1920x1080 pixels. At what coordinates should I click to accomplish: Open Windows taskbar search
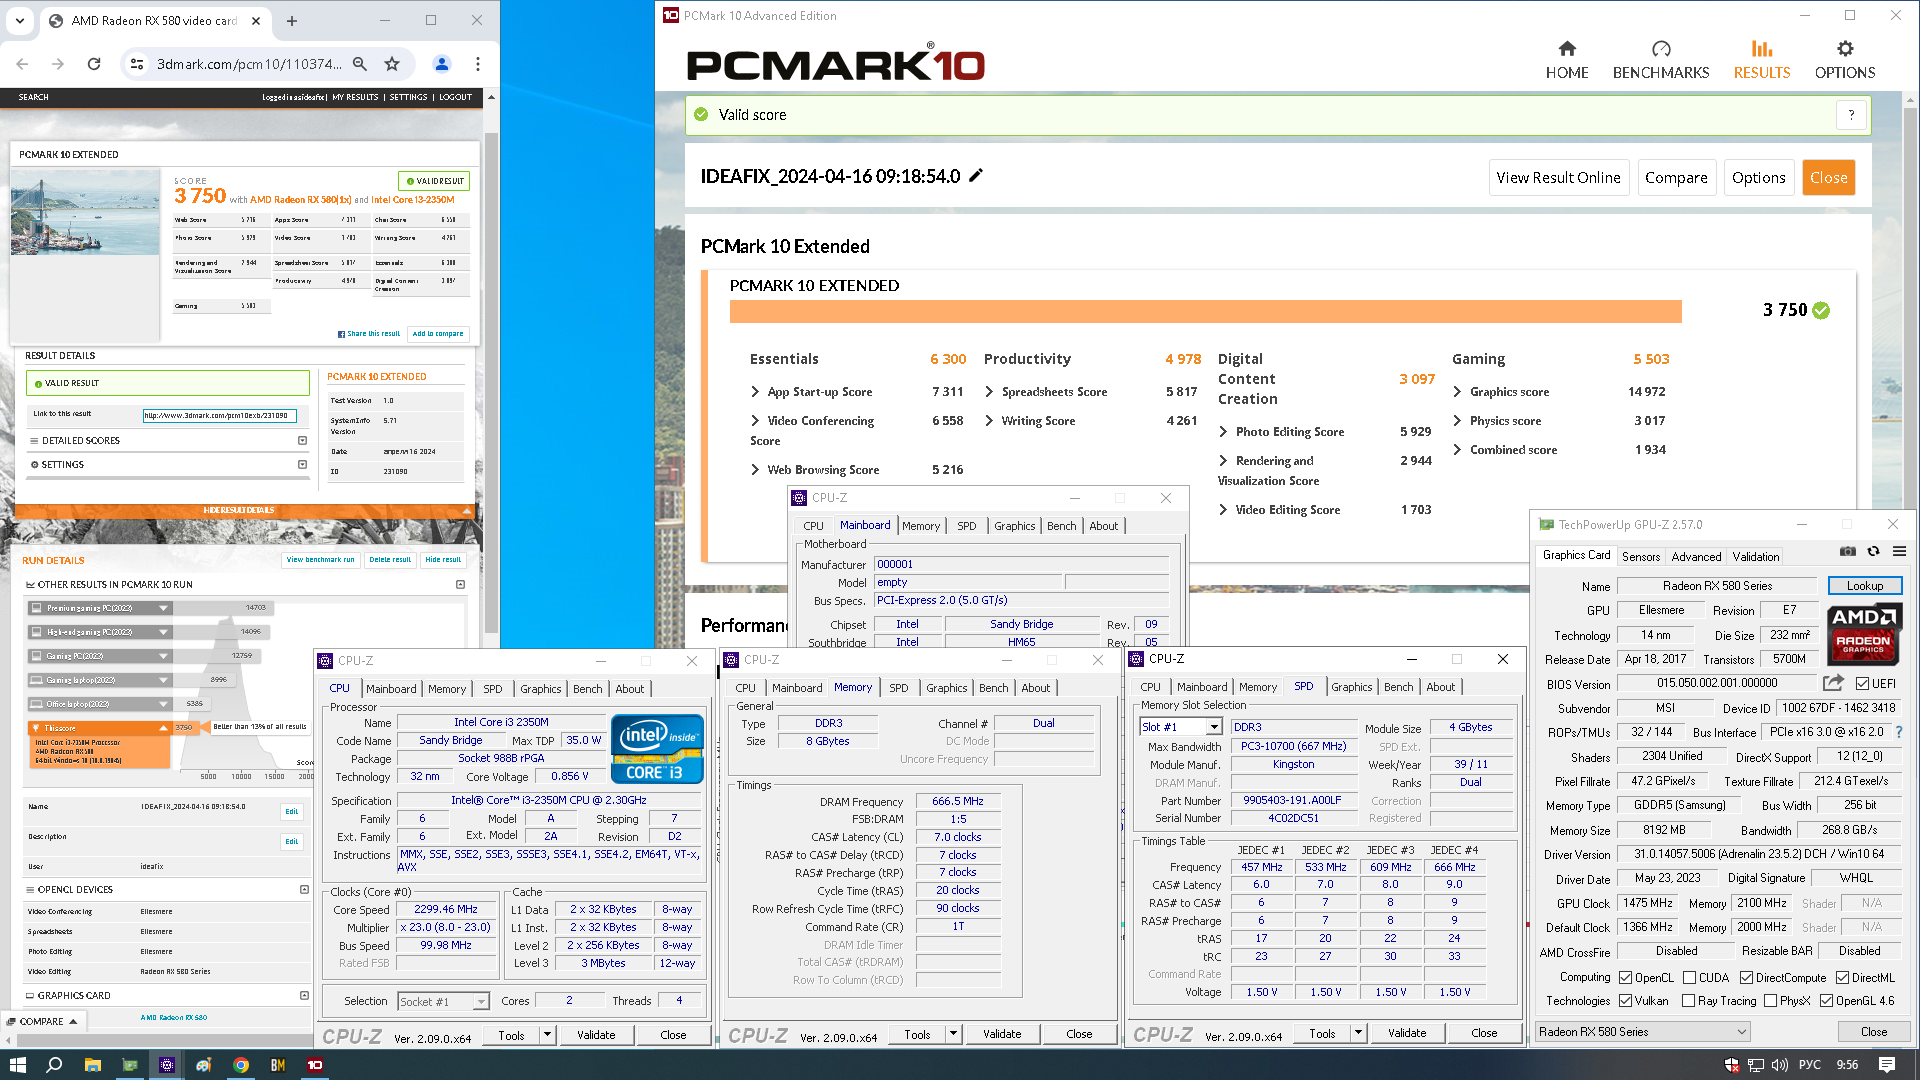54,1065
